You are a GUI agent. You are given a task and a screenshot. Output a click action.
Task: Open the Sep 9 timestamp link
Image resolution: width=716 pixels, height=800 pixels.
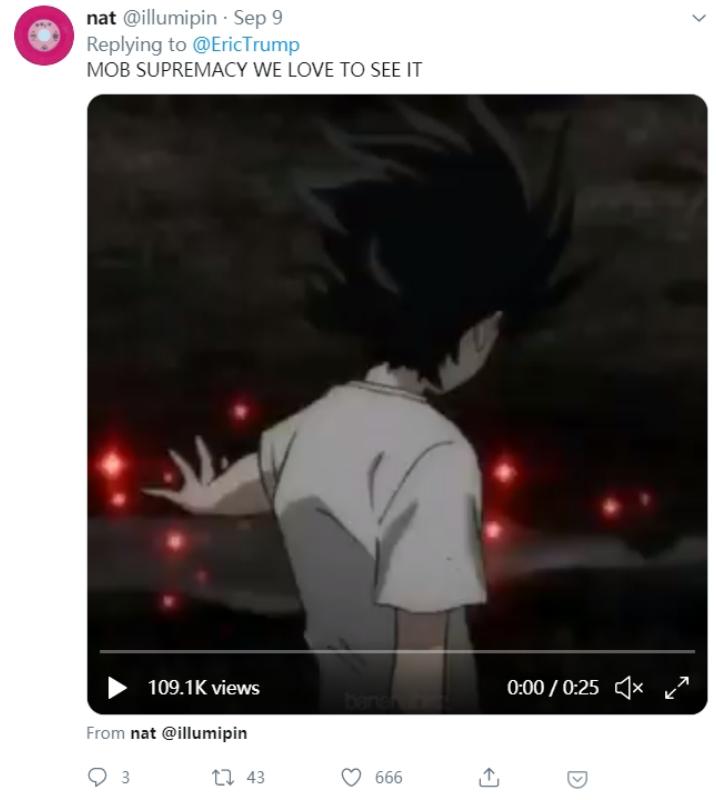tap(258, 18)
